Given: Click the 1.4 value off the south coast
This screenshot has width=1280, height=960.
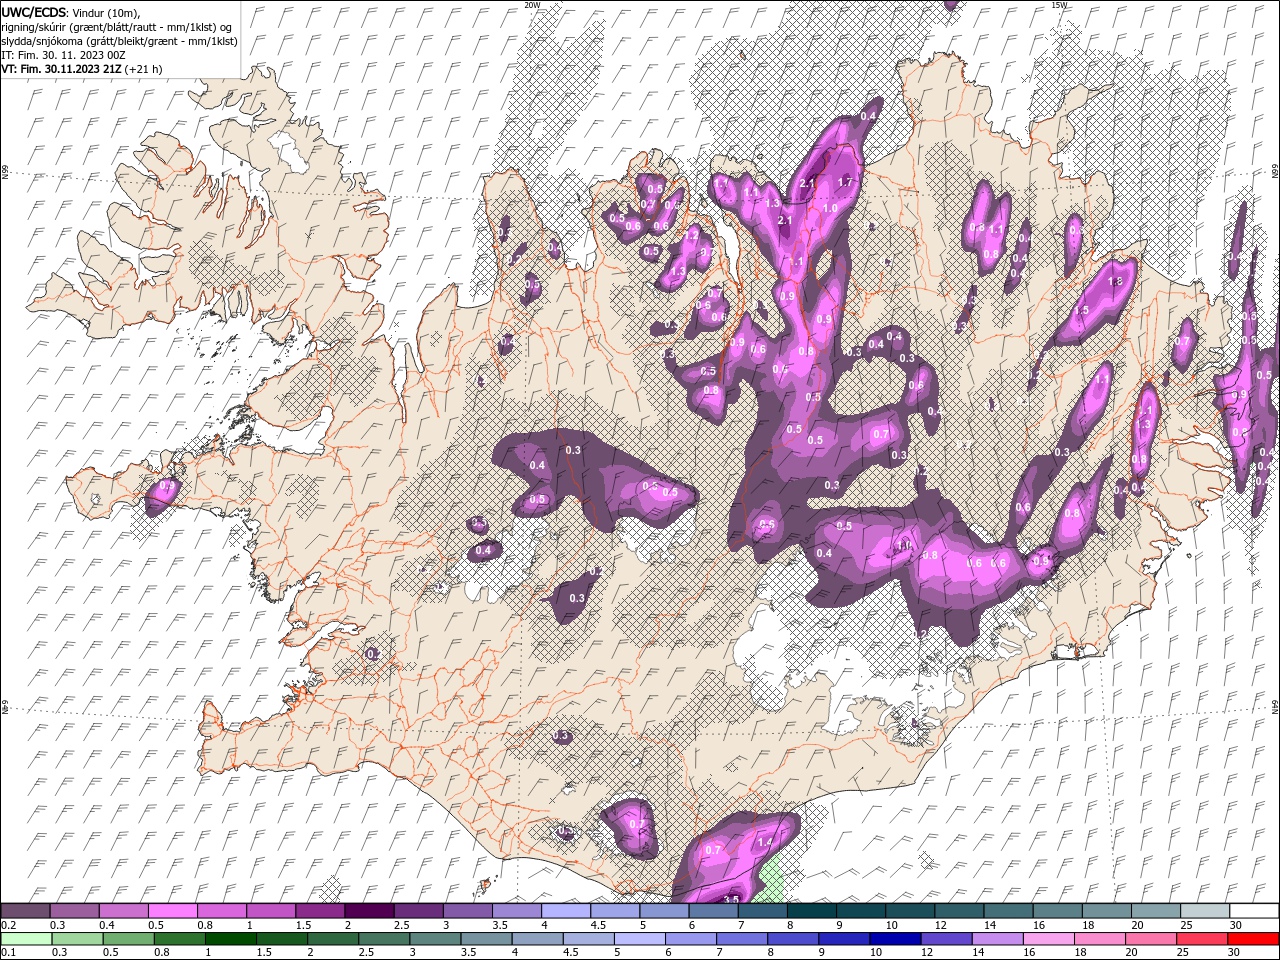Looking at the screenshot, I should click(x=766, y=843).
